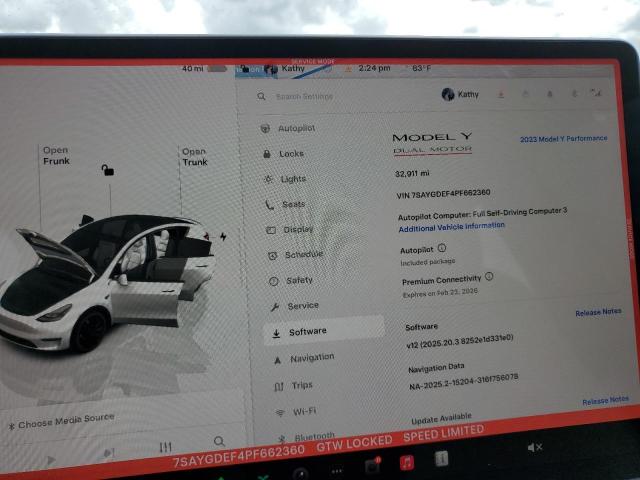Tap the charge port lightning bolt icon
This screenshot has height=480, width=640.
tap(223, 236)
